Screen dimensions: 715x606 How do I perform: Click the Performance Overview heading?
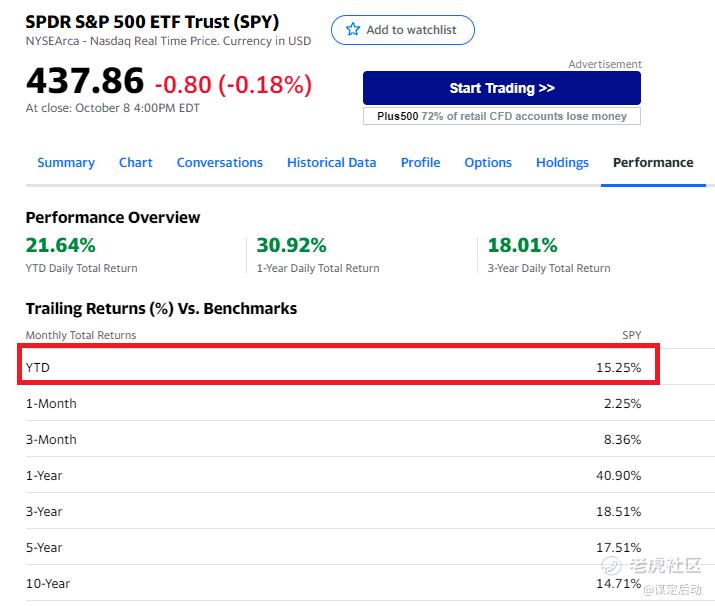click(113, 218)
